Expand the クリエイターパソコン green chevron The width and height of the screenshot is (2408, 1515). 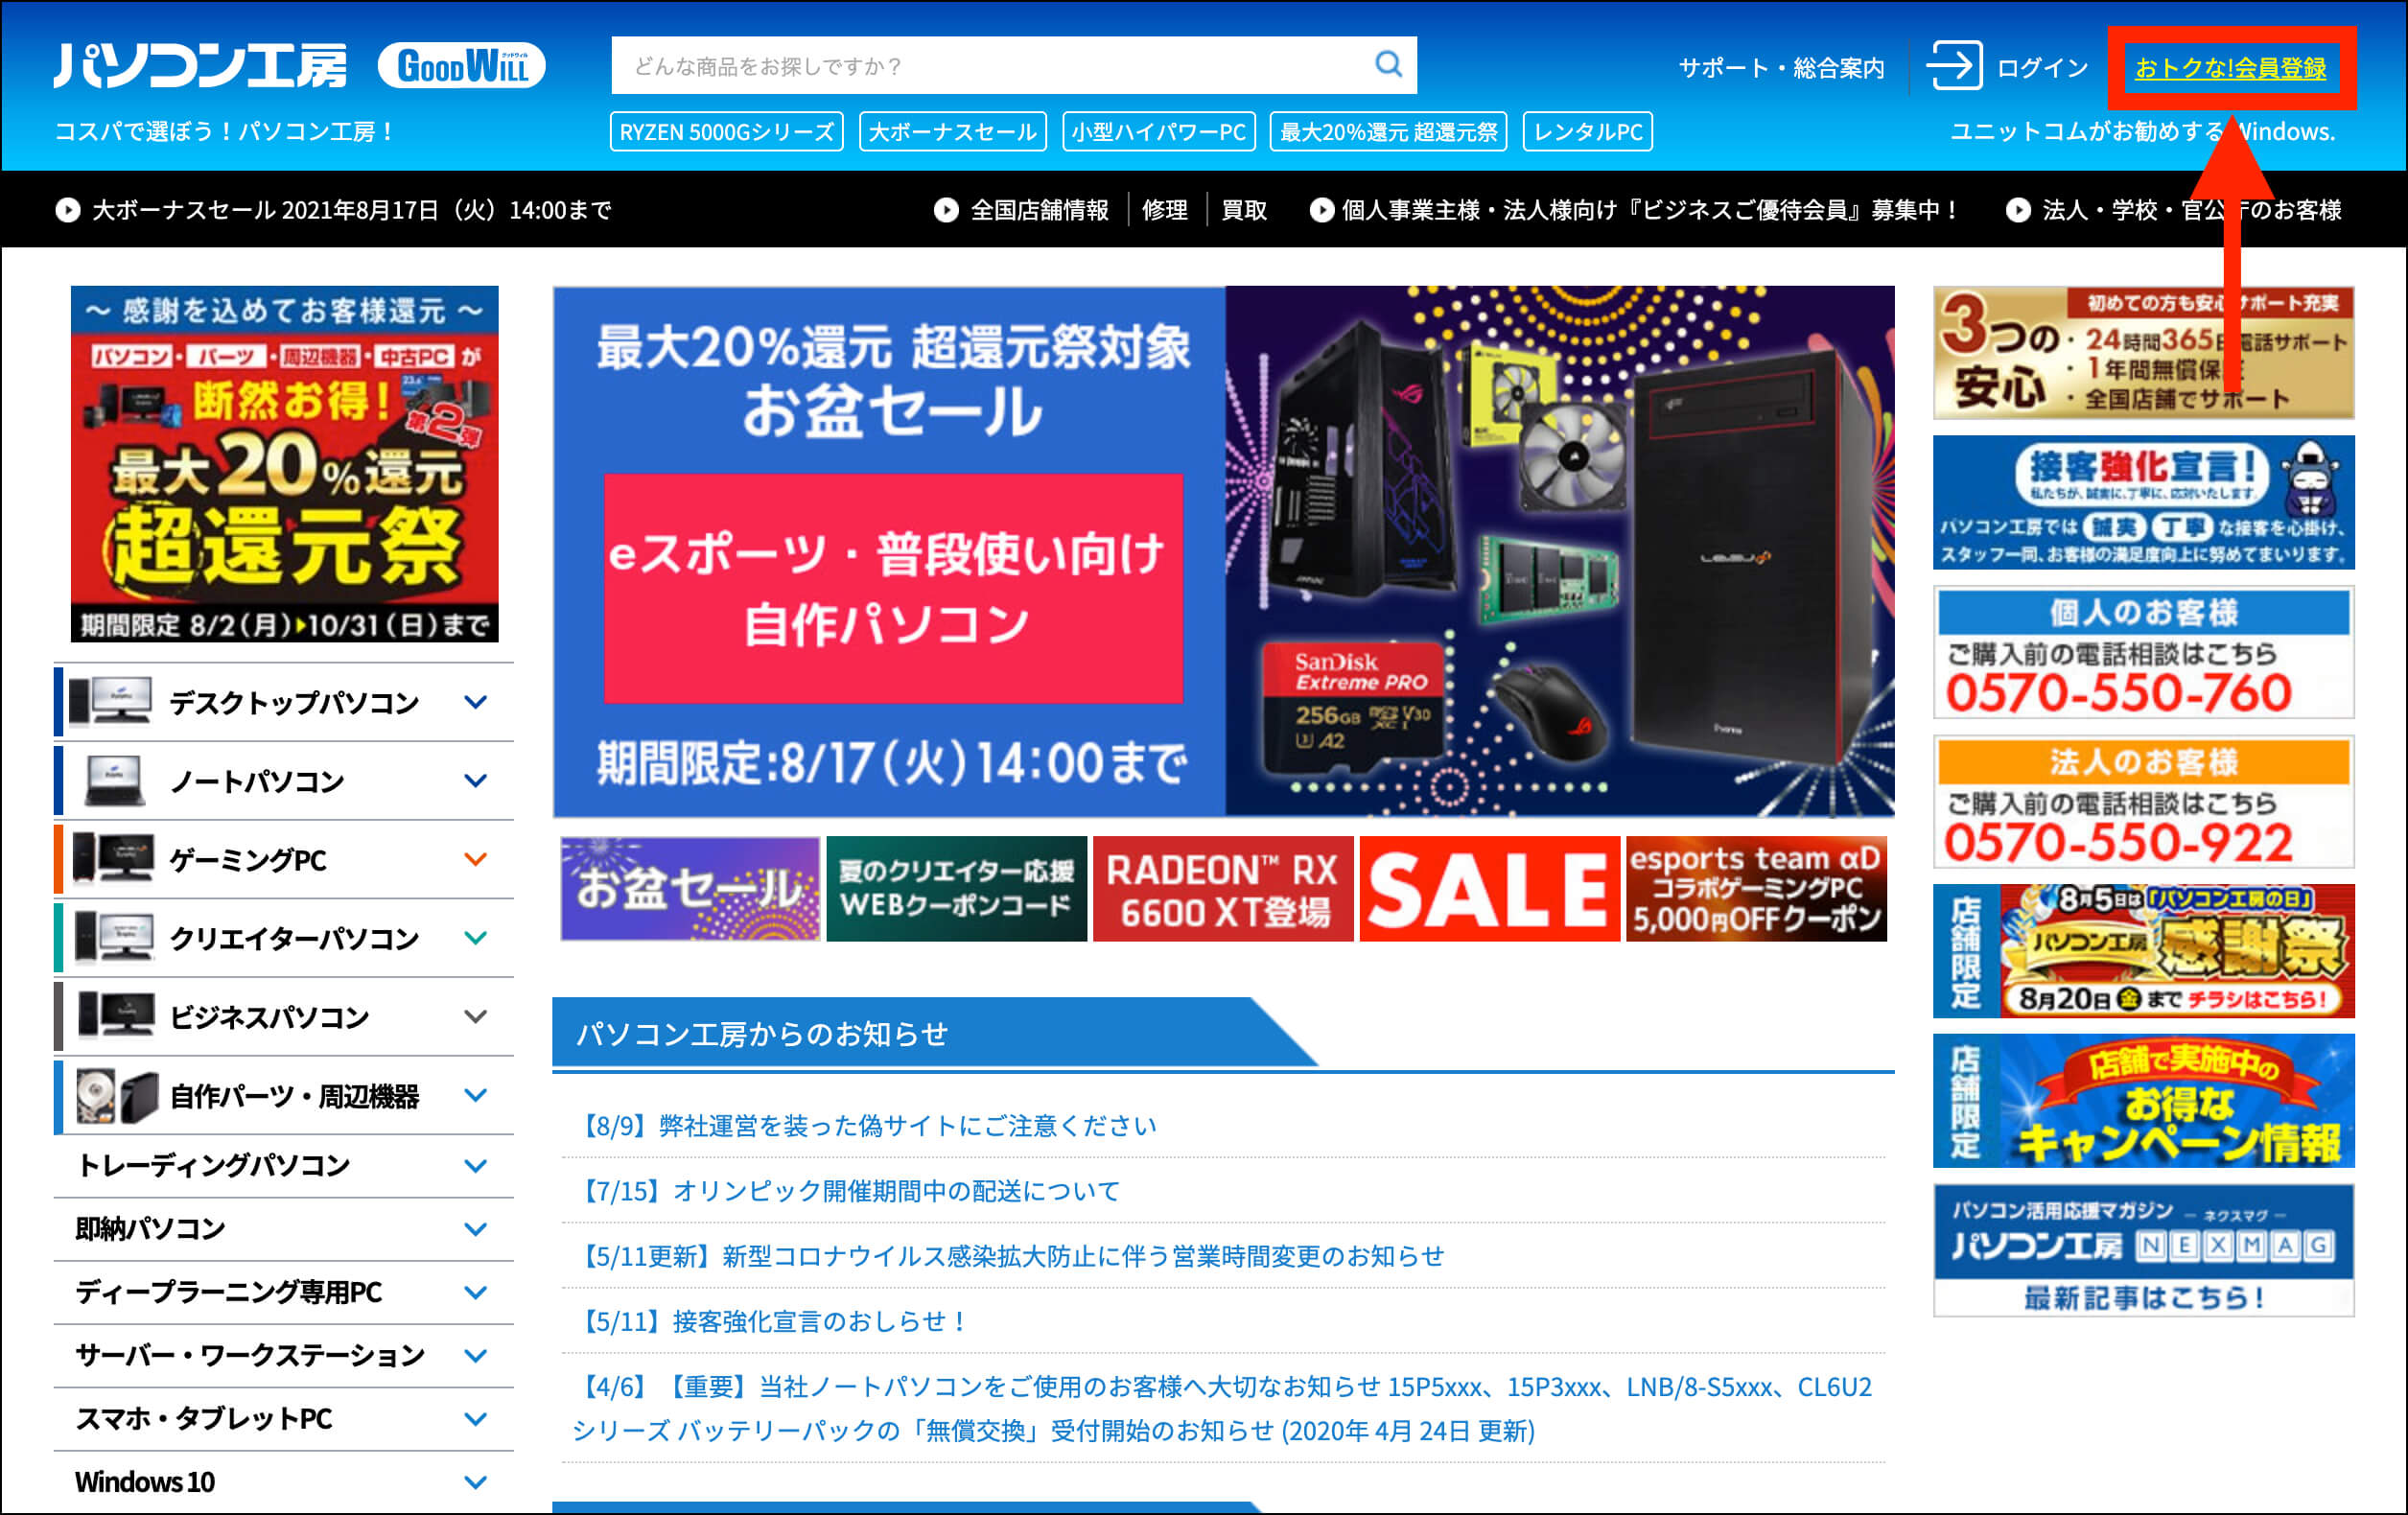pyautogui.click(x=476, y=938)
